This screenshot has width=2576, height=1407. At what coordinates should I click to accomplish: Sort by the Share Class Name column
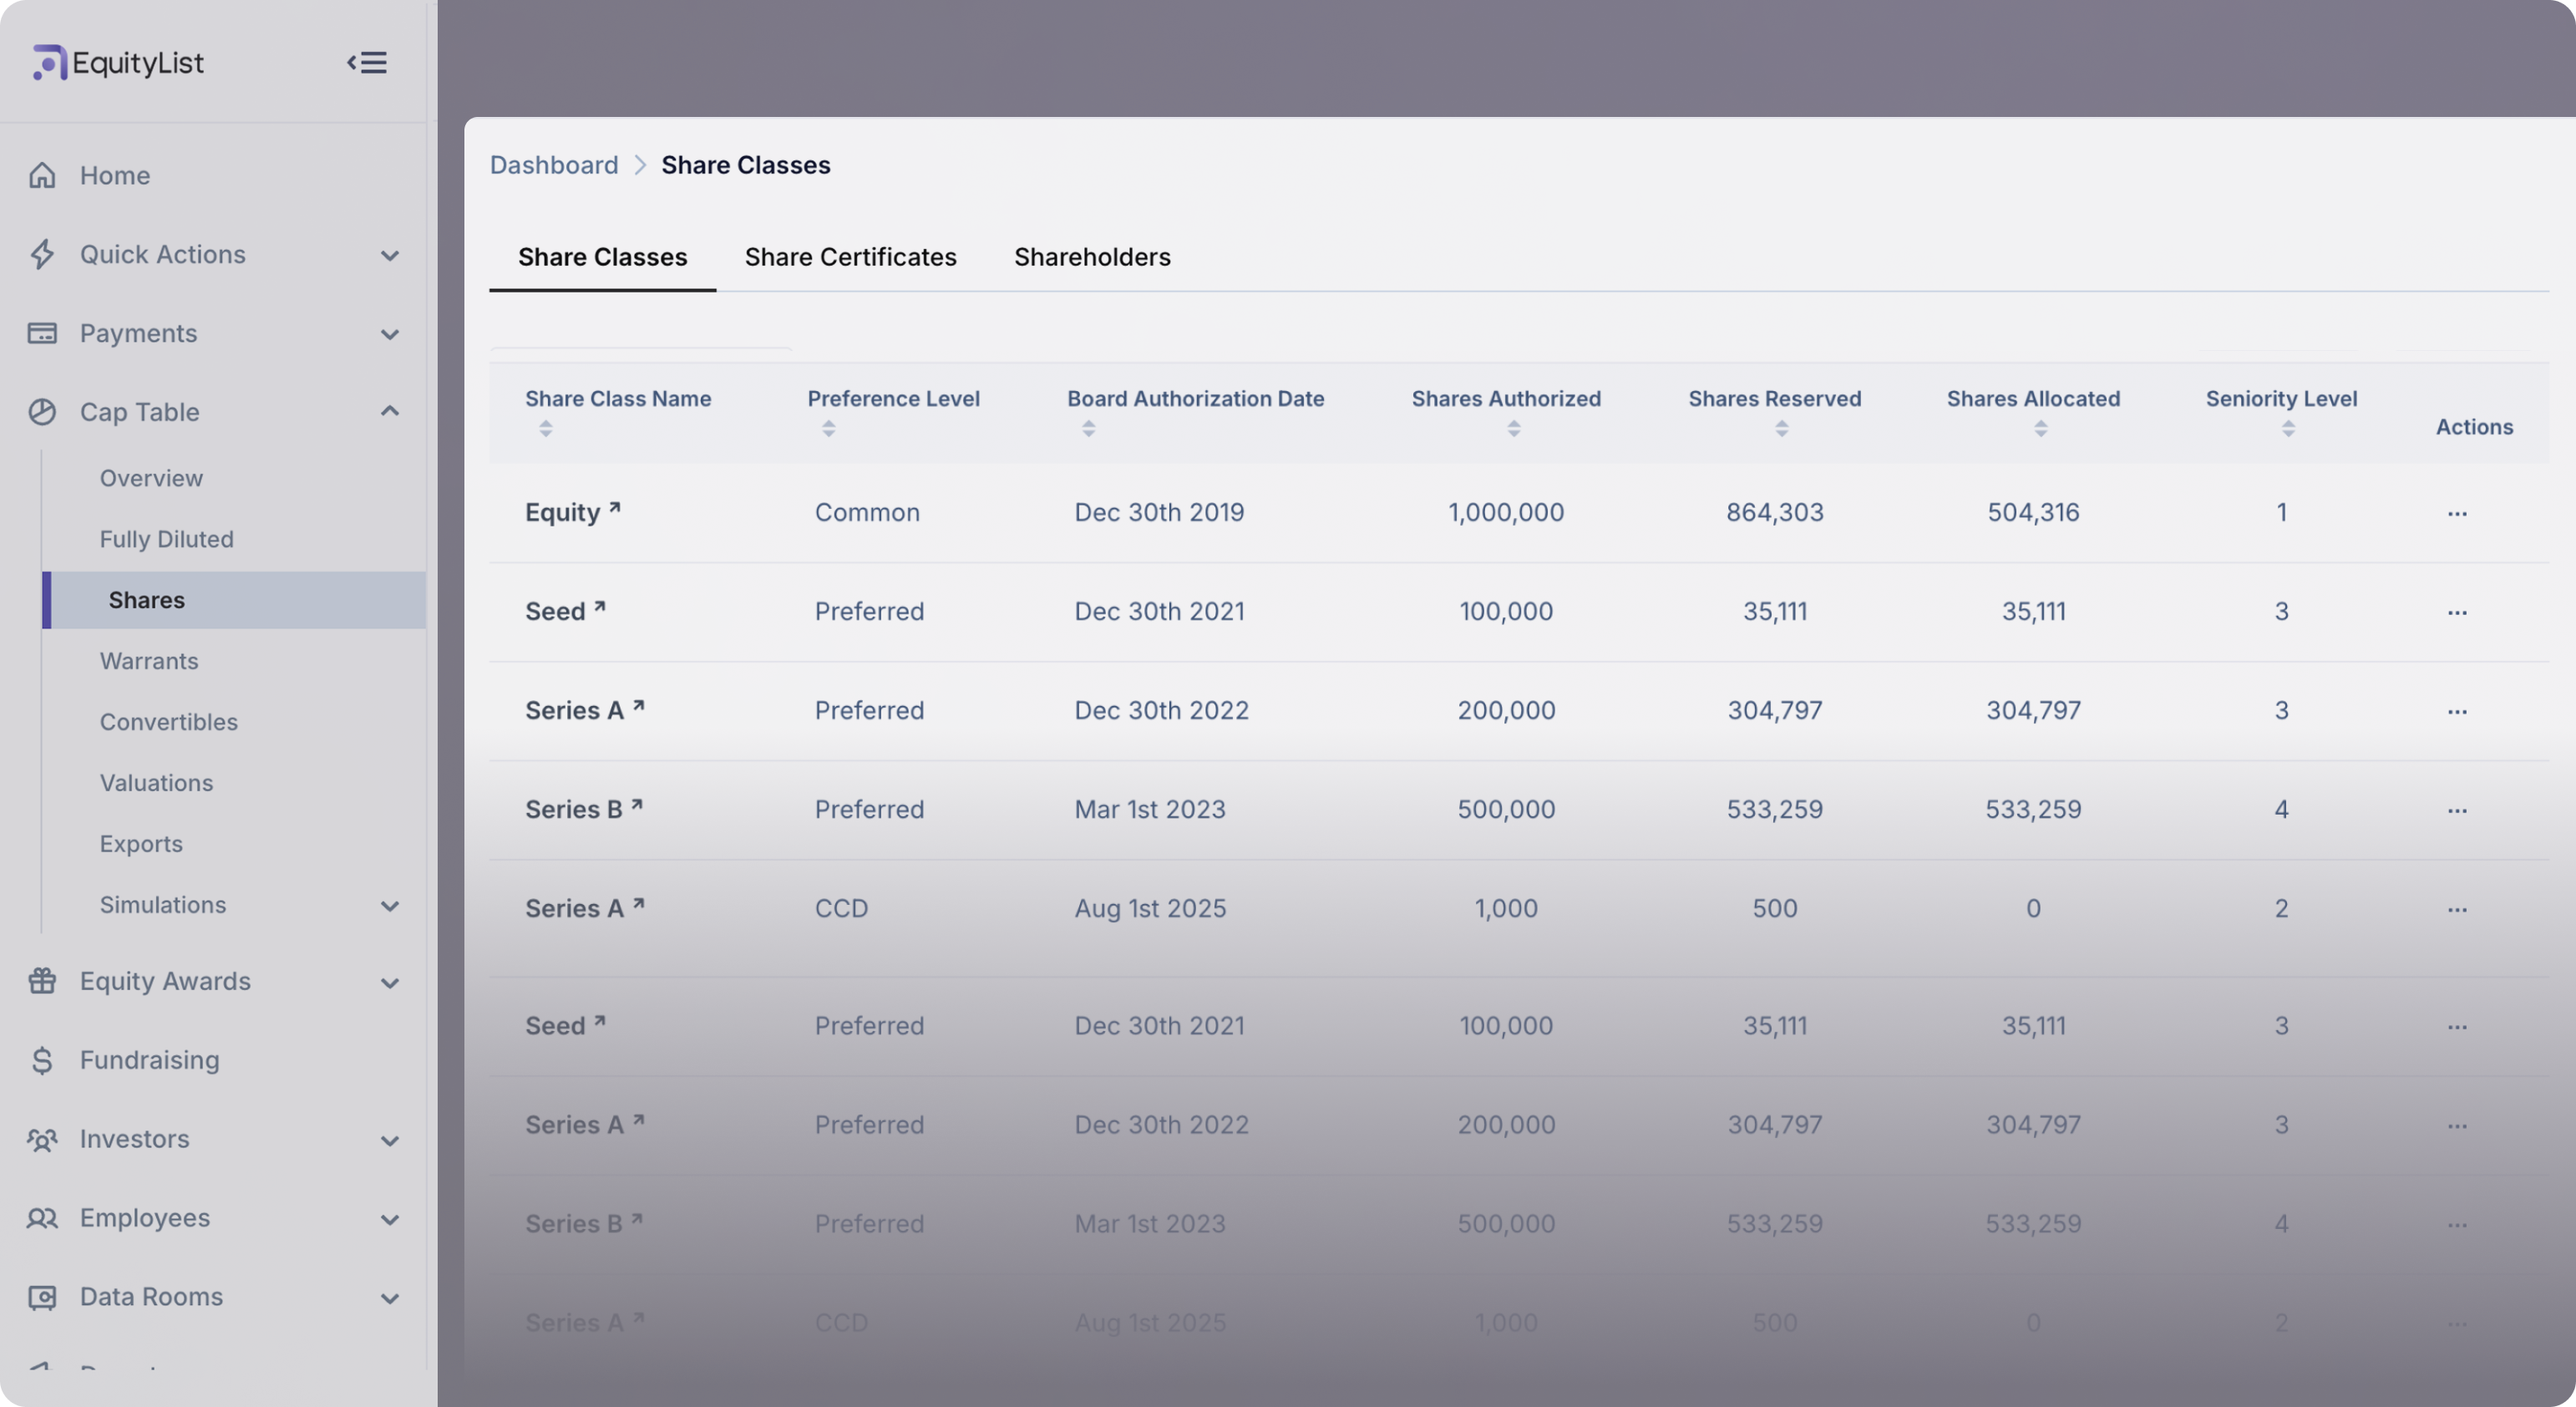[545, 429]
